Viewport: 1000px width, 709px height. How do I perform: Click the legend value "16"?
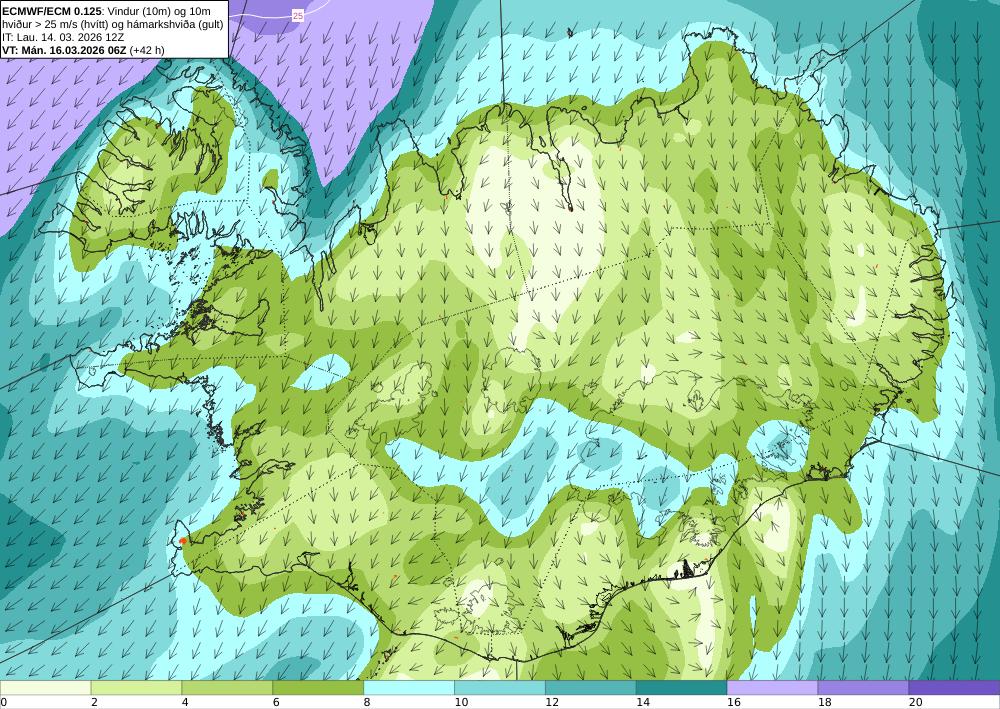(733, 702)
